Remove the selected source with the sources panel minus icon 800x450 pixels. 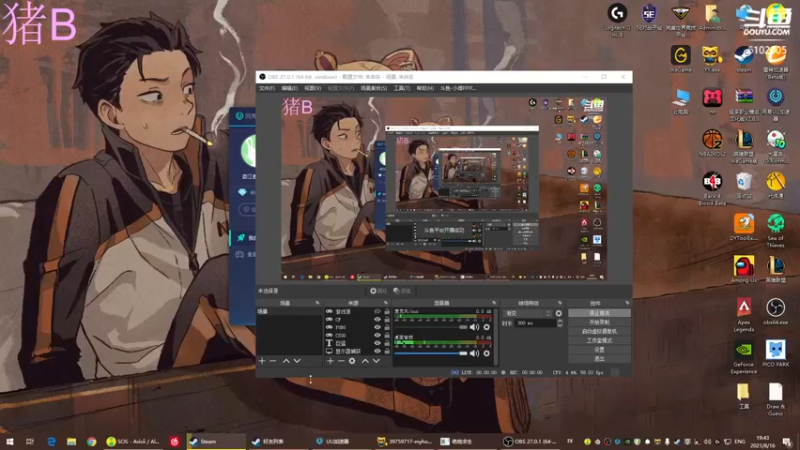[341, 361]
